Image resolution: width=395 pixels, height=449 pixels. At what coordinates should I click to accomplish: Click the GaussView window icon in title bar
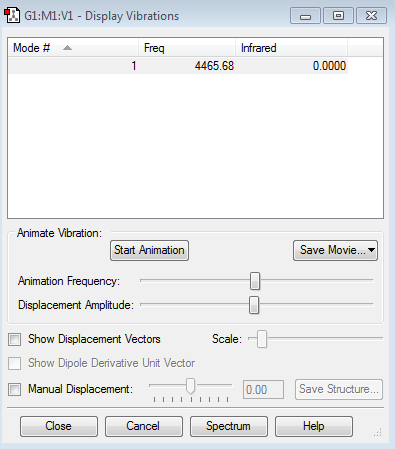(12, 15)
